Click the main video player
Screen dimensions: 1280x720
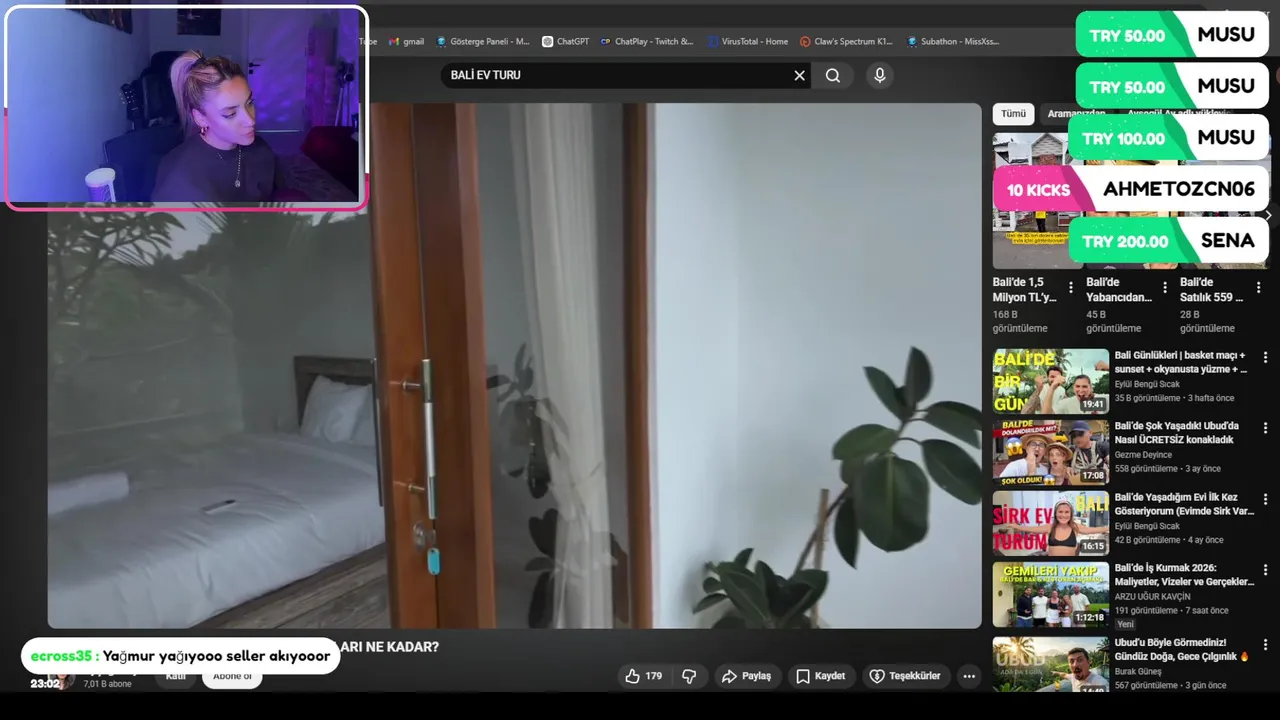tap(515, 365)
